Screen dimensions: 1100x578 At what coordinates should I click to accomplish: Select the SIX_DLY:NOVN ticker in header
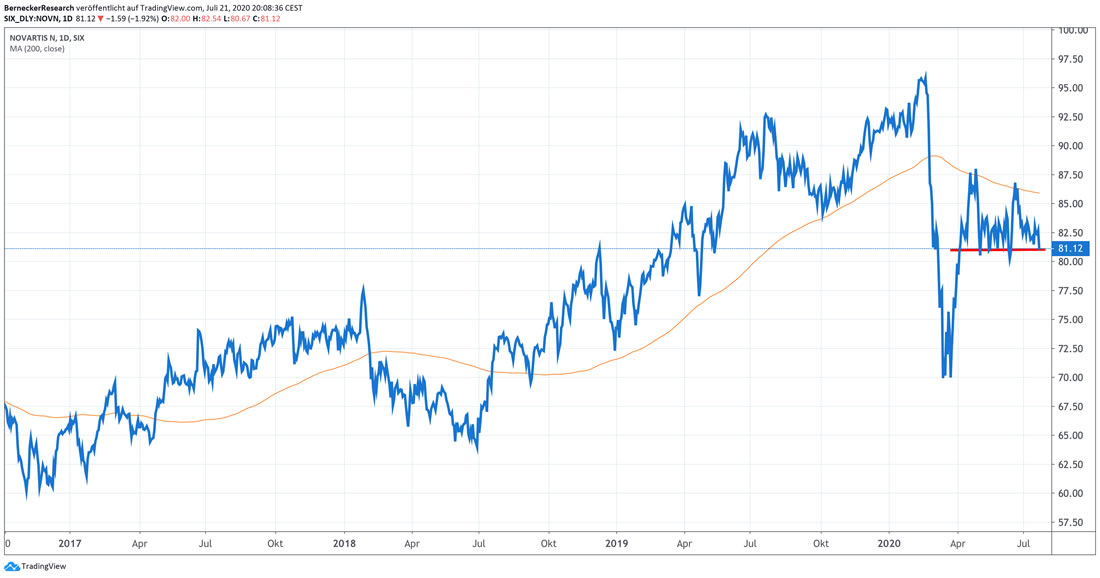coord(36,19)
